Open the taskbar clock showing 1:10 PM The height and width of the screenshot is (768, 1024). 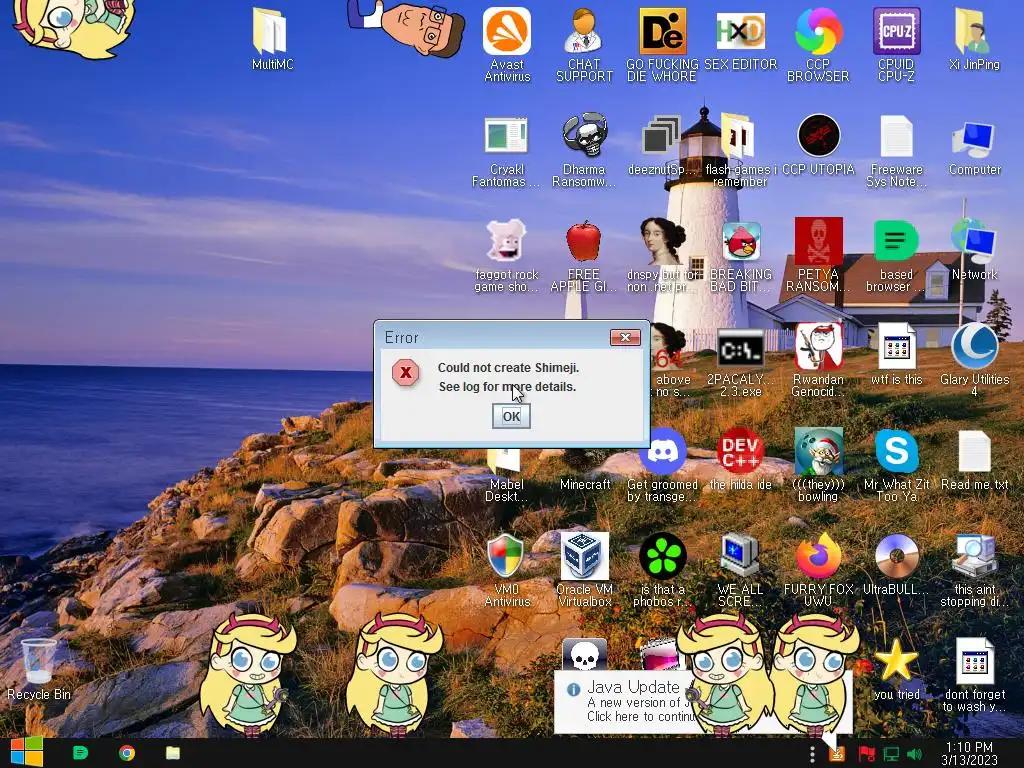click(x=969, y=754)
